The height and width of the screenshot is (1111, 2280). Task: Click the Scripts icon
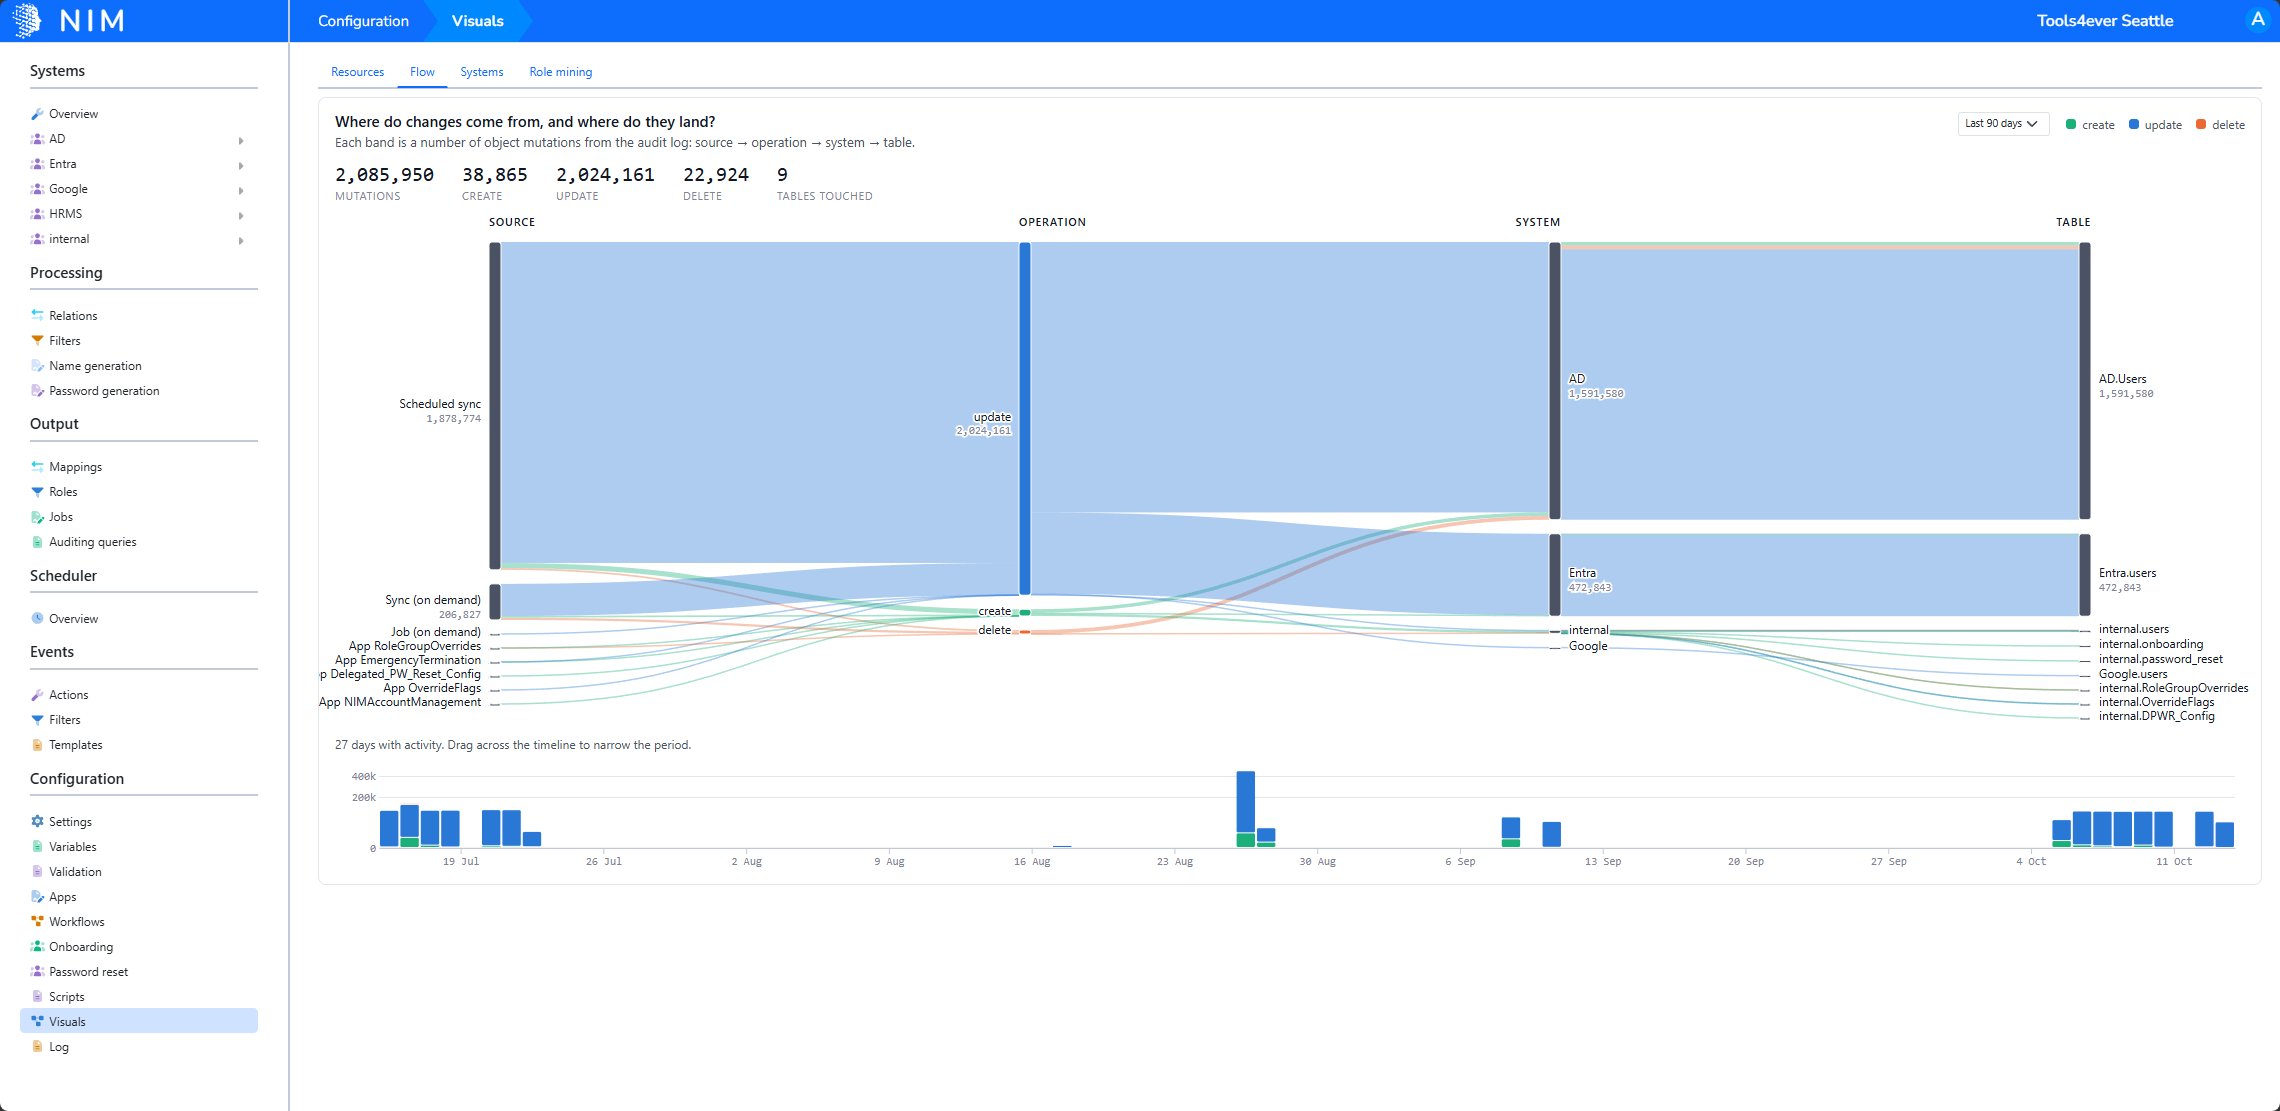click(x=37, y=996)
